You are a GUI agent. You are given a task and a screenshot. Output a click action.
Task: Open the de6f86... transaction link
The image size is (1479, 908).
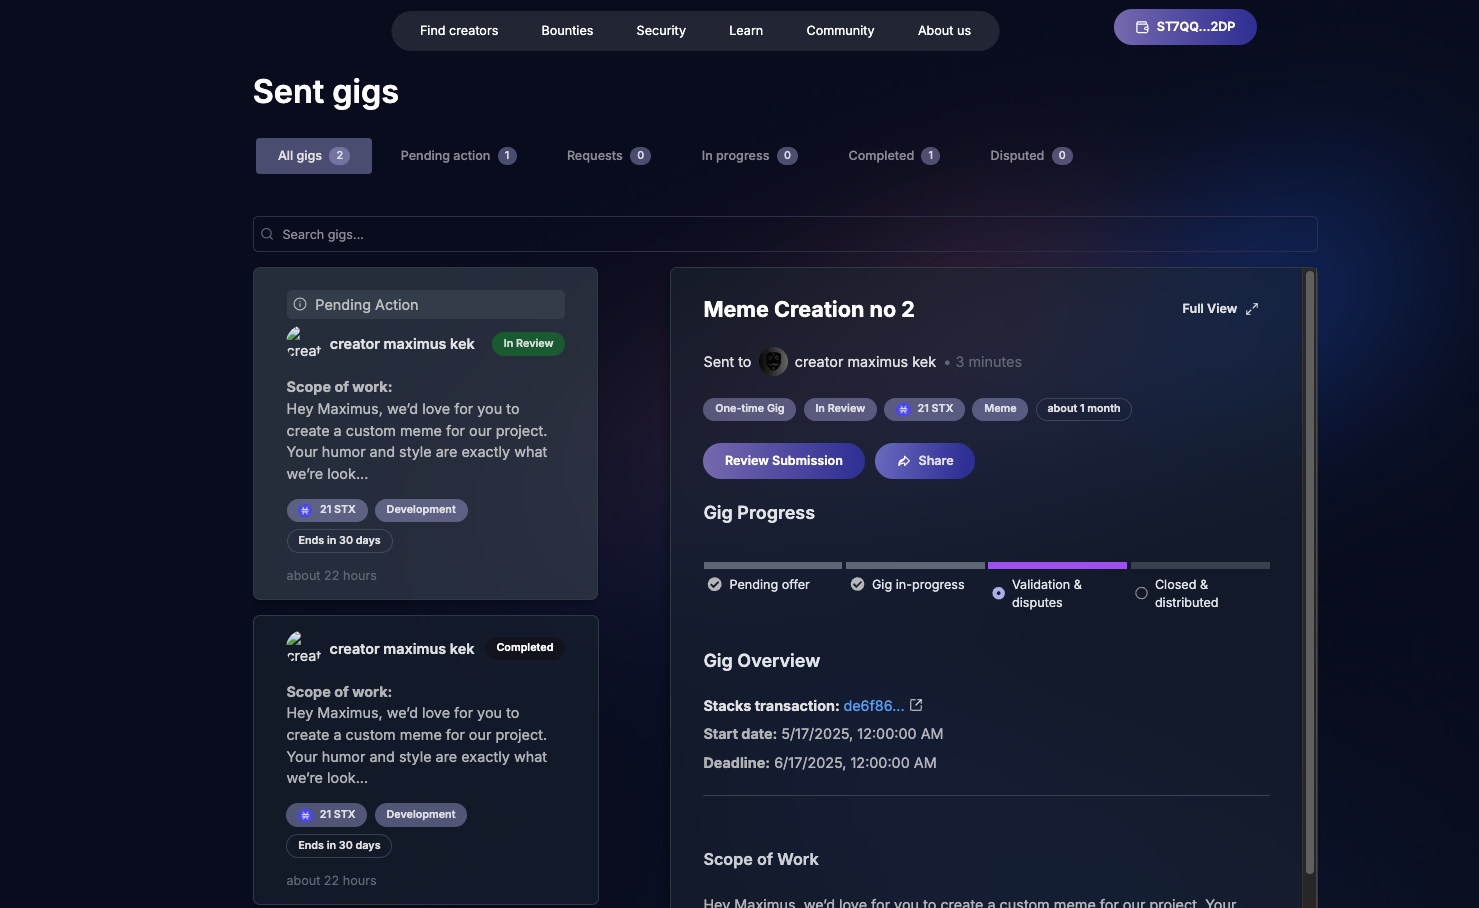click(x=872, y=706)
